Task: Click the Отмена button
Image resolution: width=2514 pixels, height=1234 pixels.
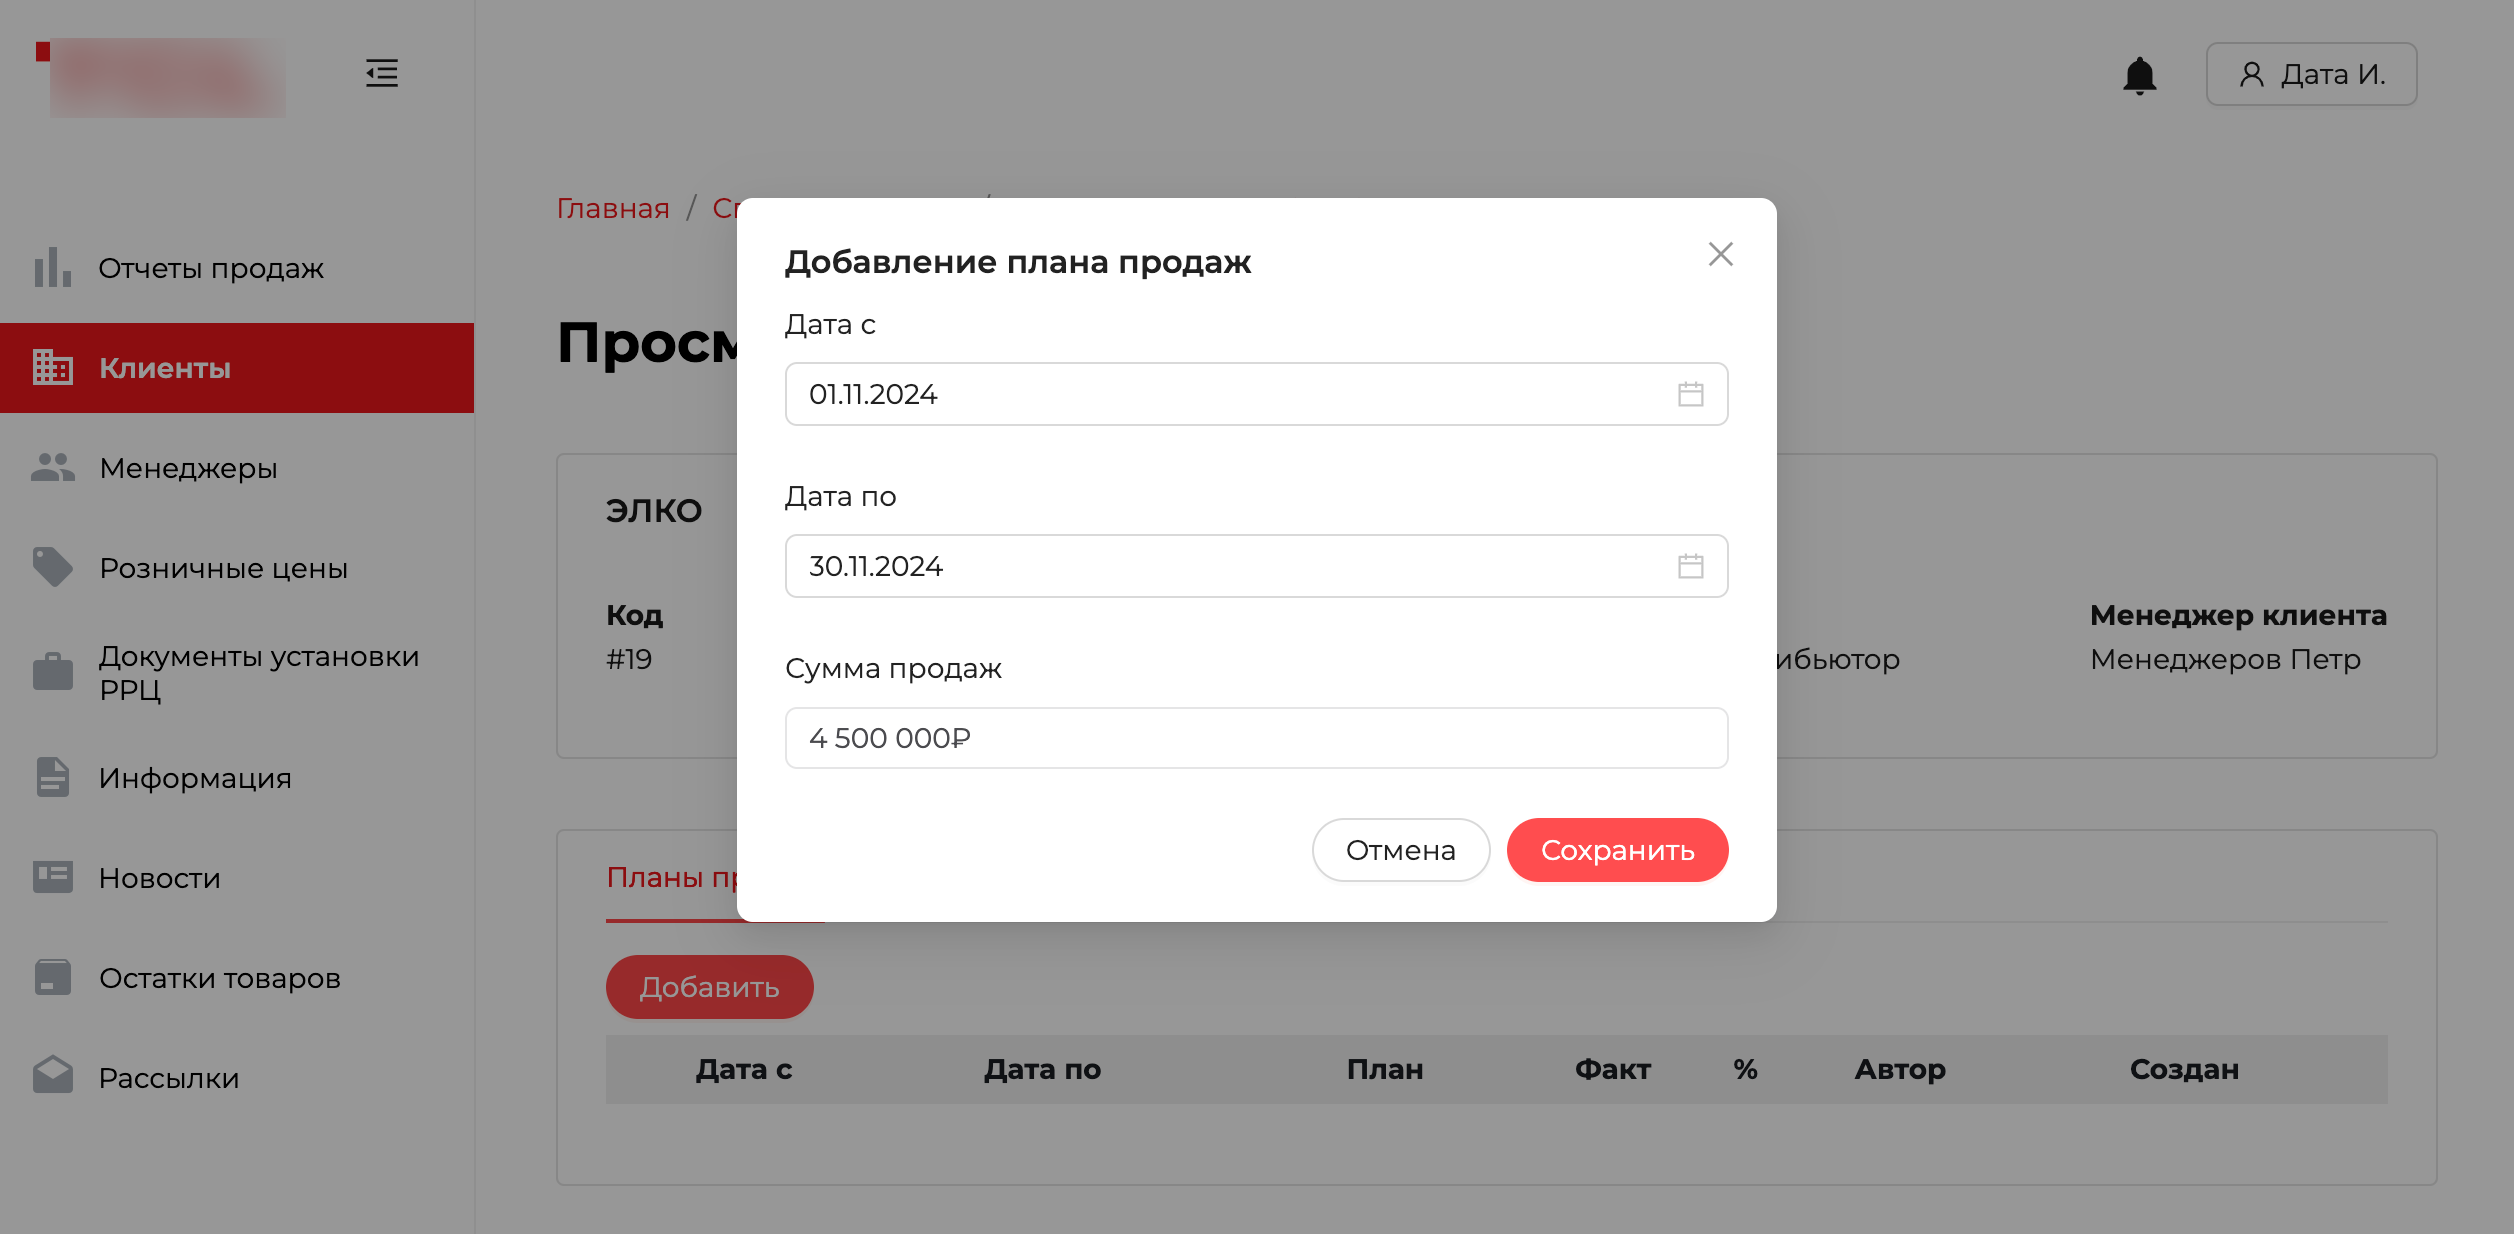Action: [1400, 850]
